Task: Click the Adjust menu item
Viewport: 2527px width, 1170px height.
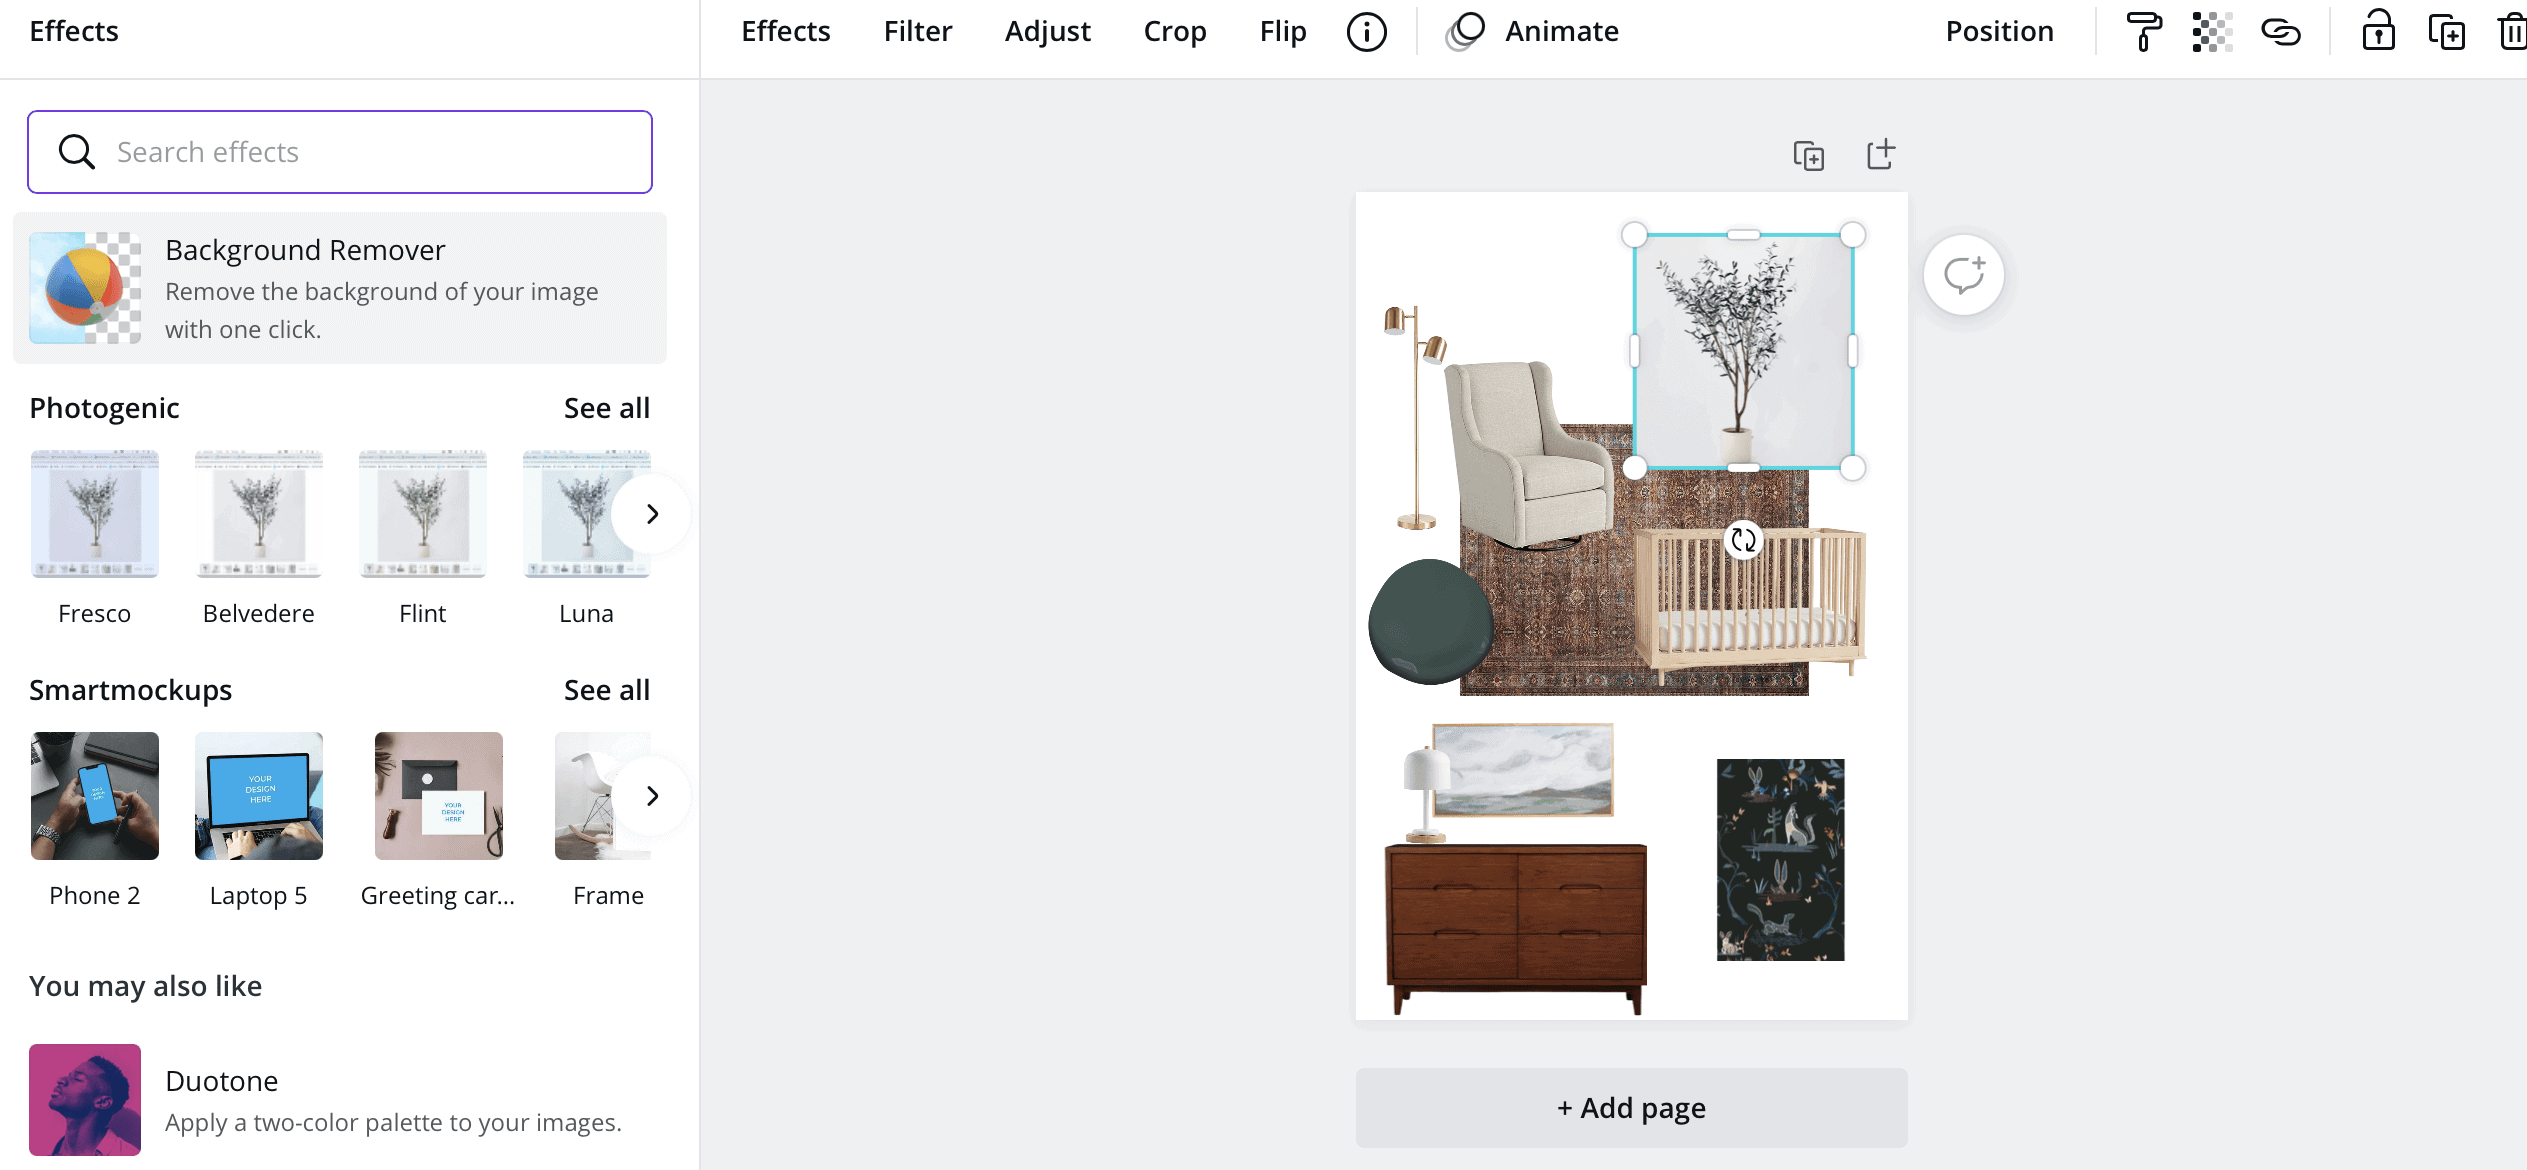Action: click(x=1048, y=31)
